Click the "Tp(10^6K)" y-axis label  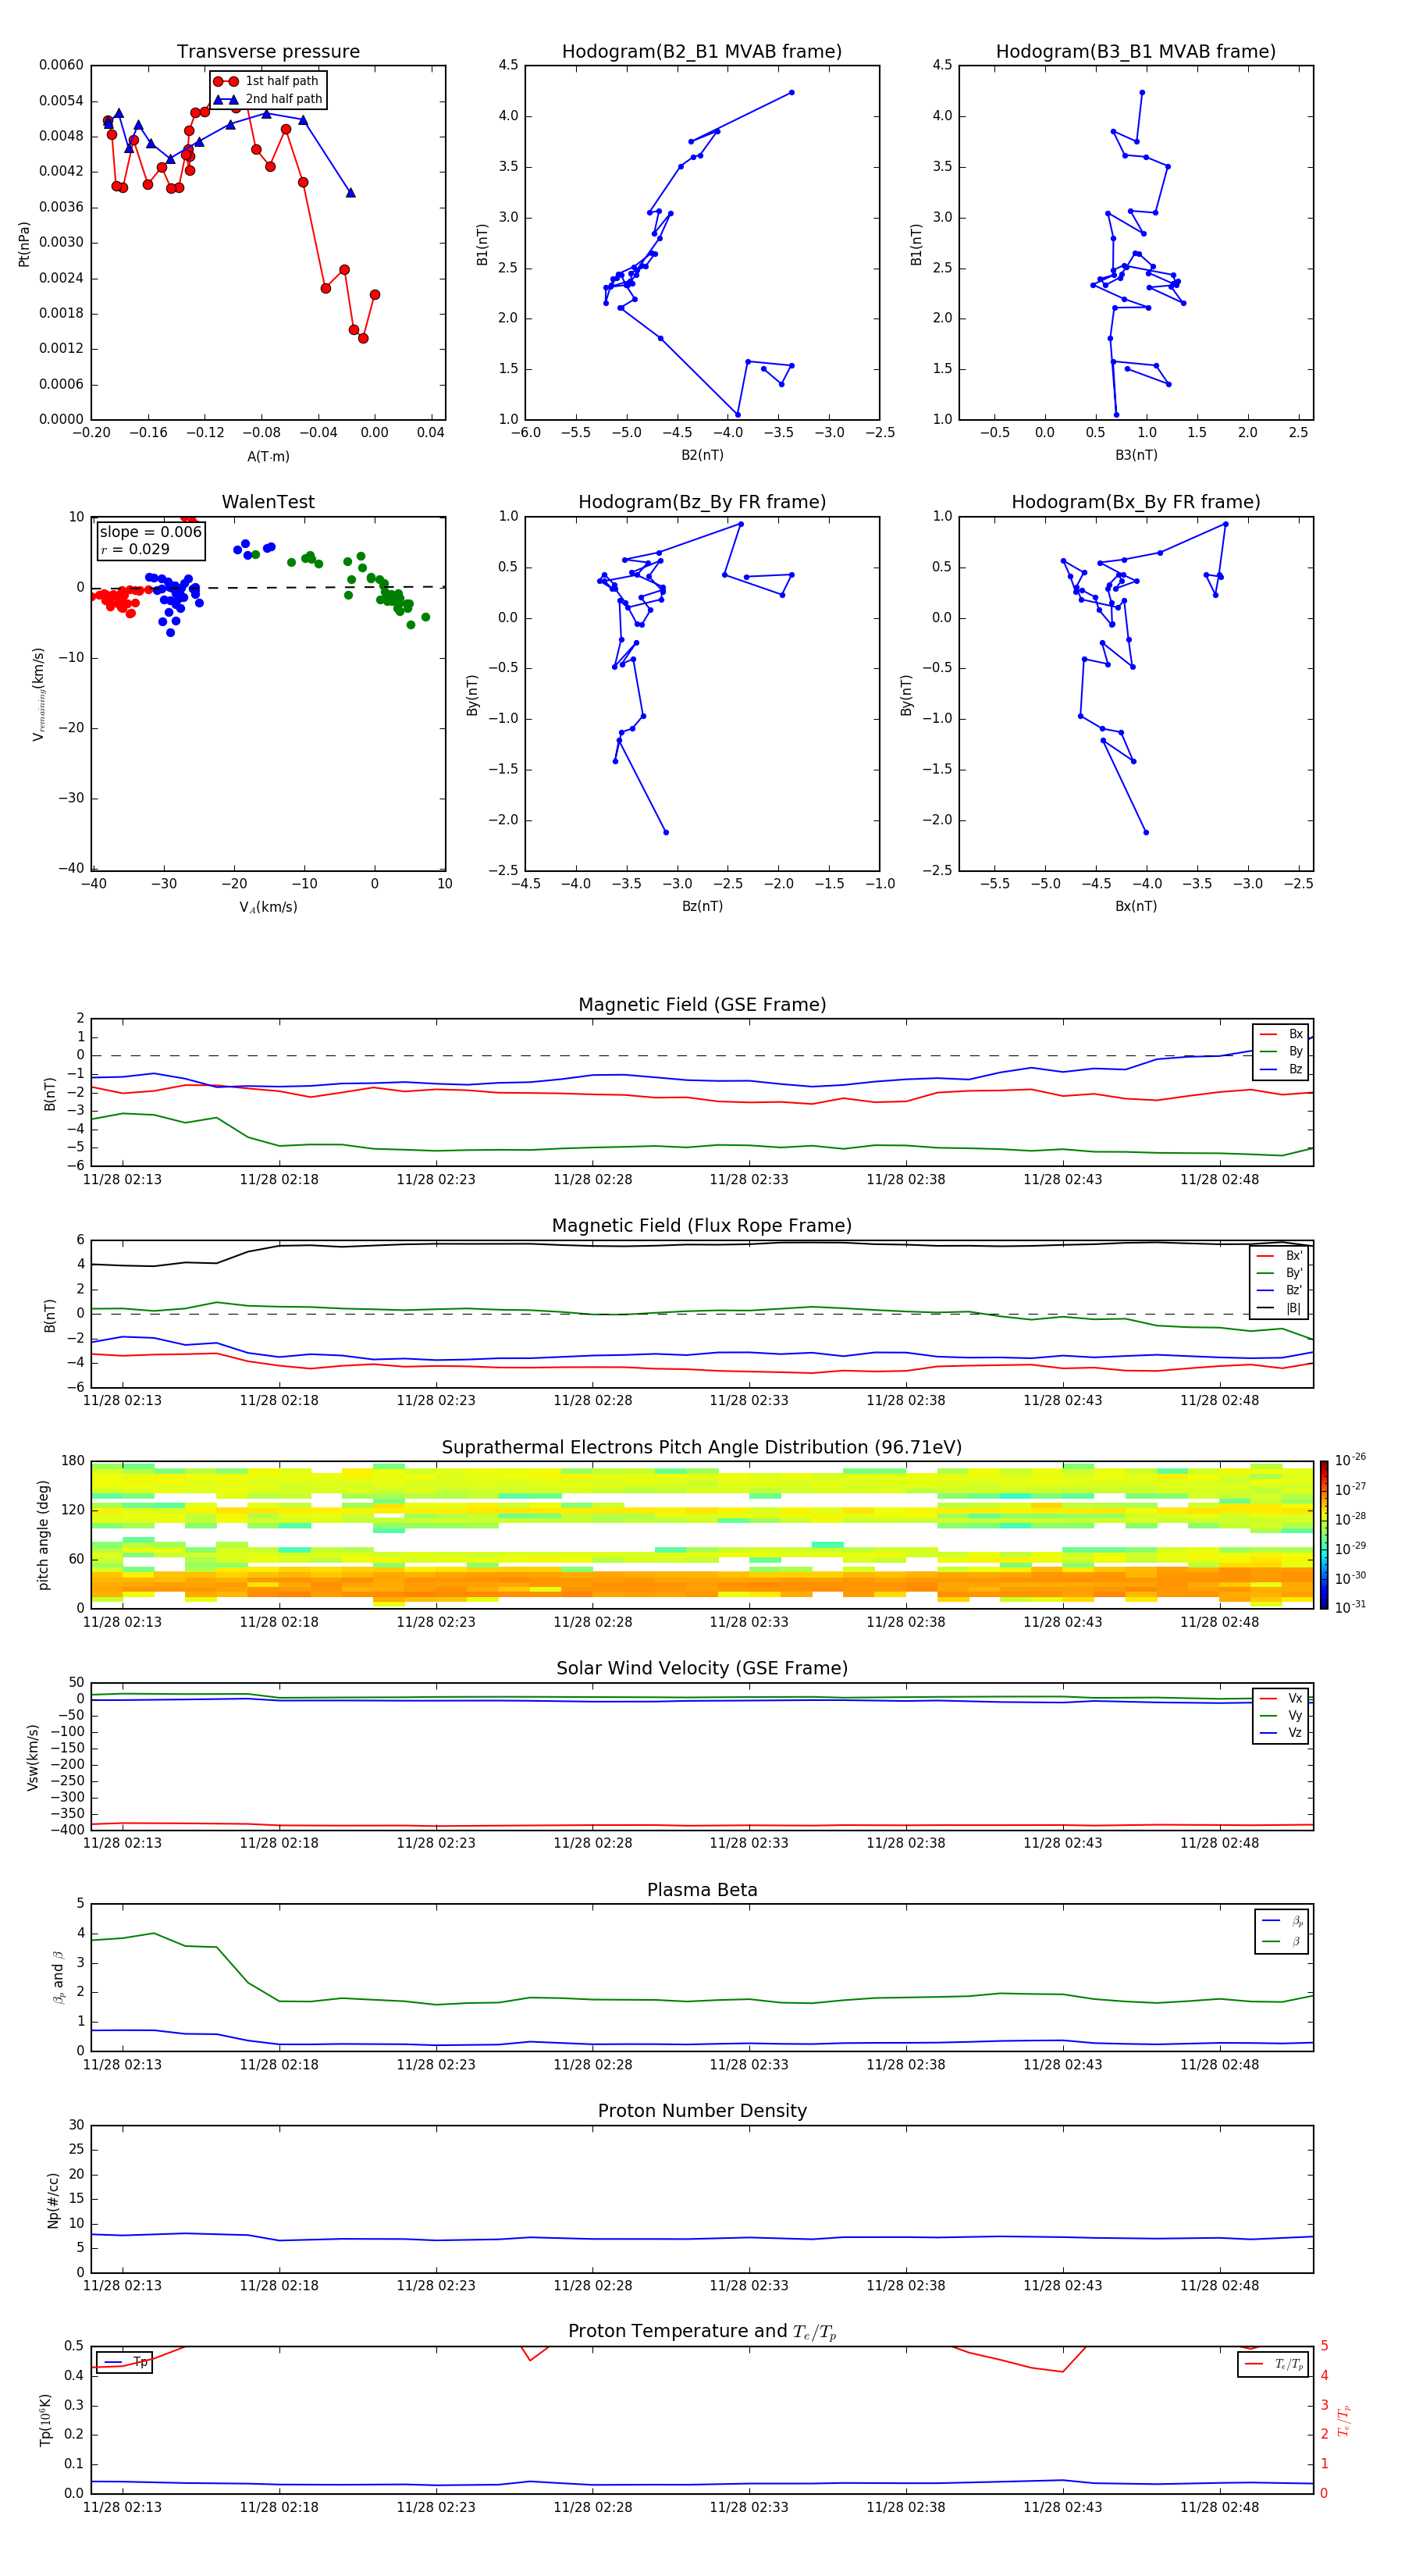[x=45, y=2420]
